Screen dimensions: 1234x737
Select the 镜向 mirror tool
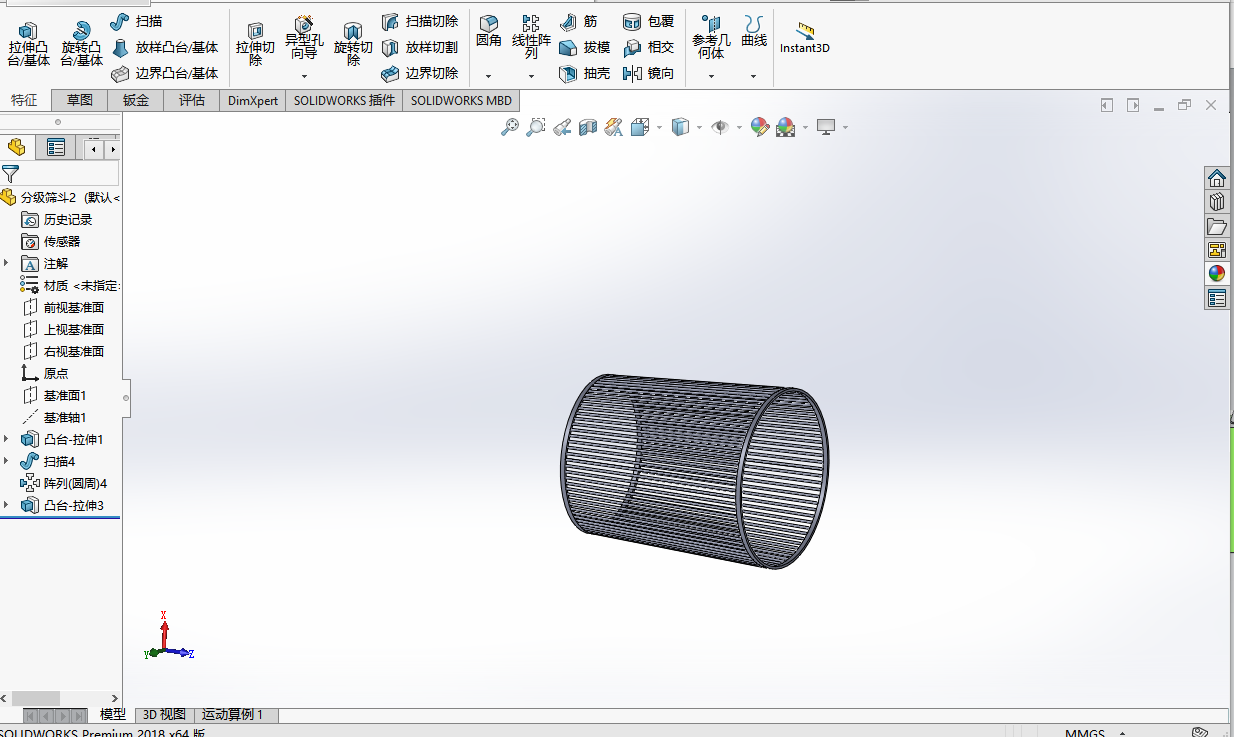coord(648,73)
